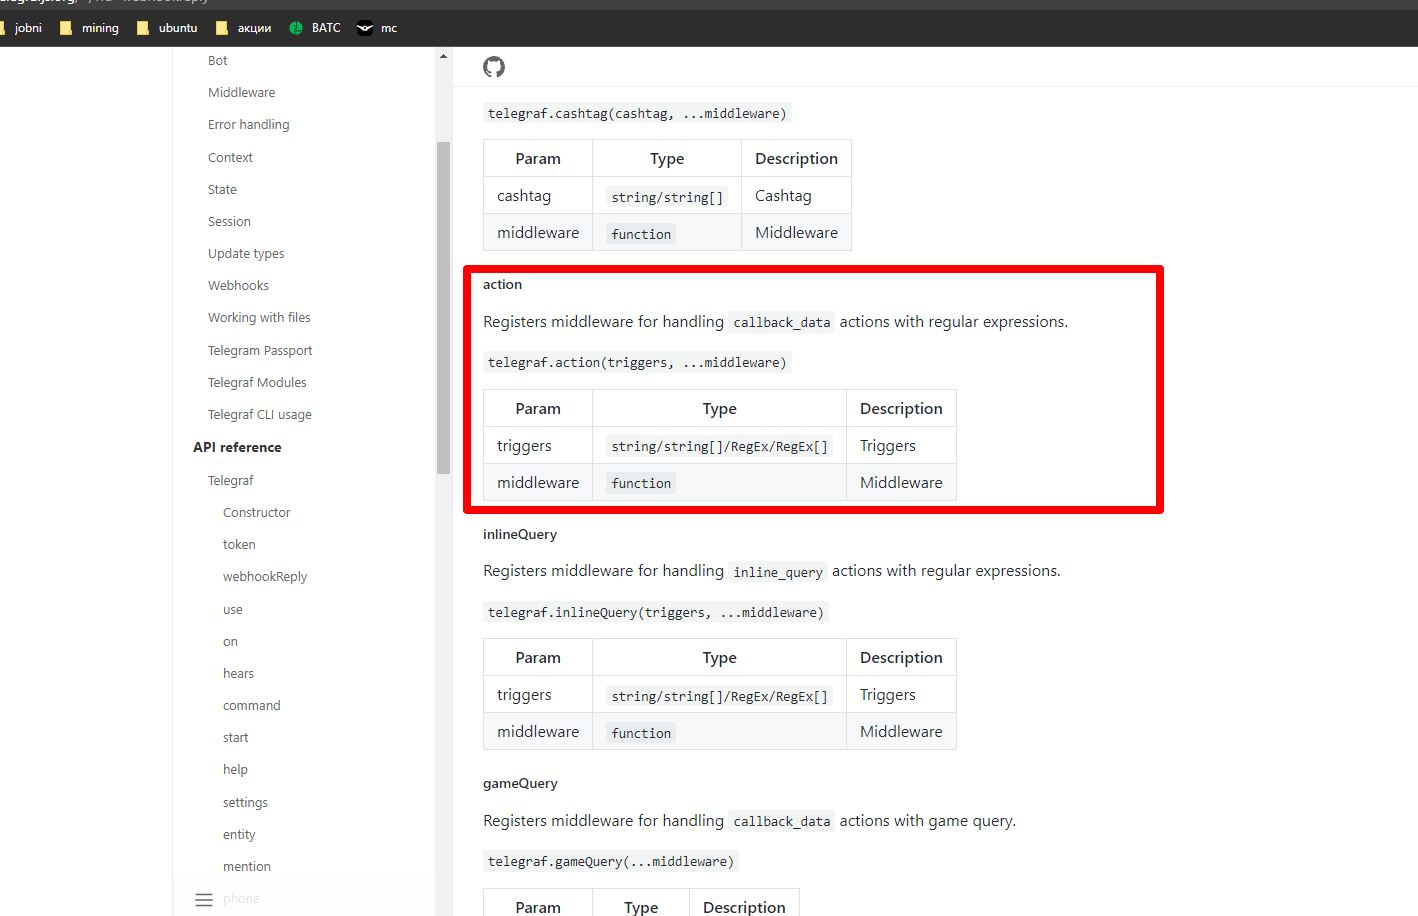The height and width of the screenshot is (916, 1418).
Task: Jump to start reference
Action: [236, 738]
